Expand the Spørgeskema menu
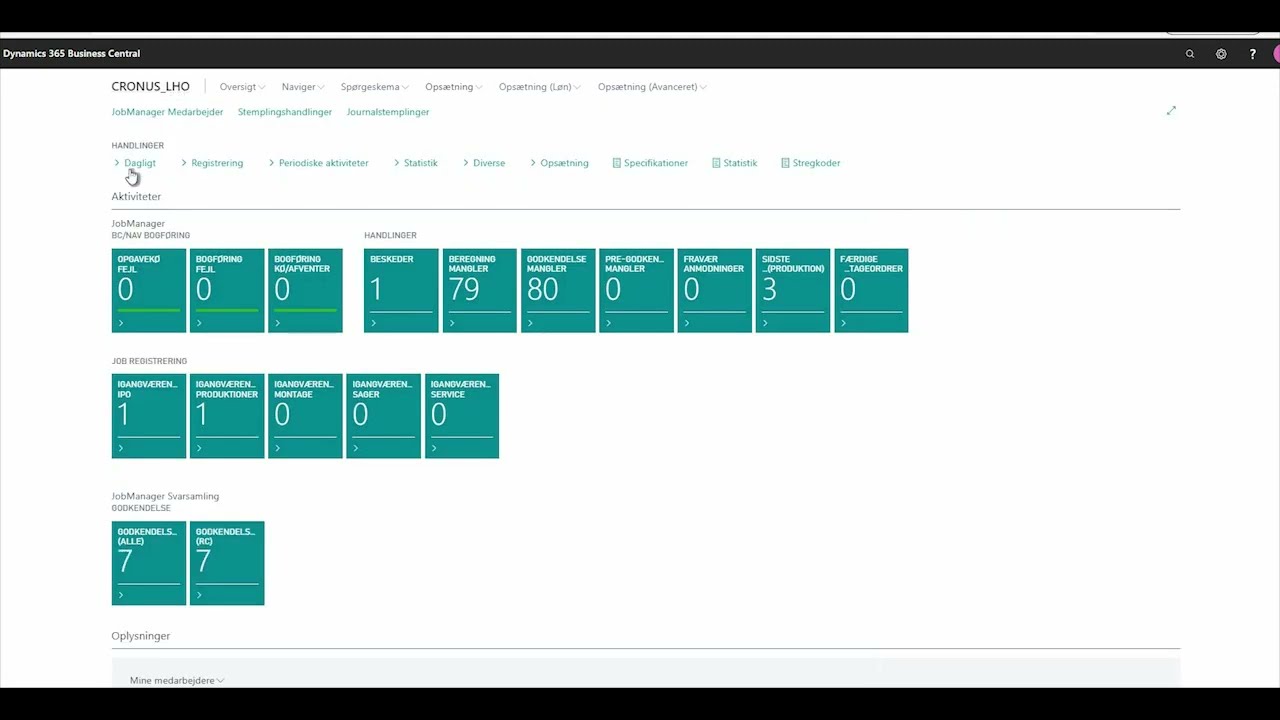 click(x=375, y=87)
